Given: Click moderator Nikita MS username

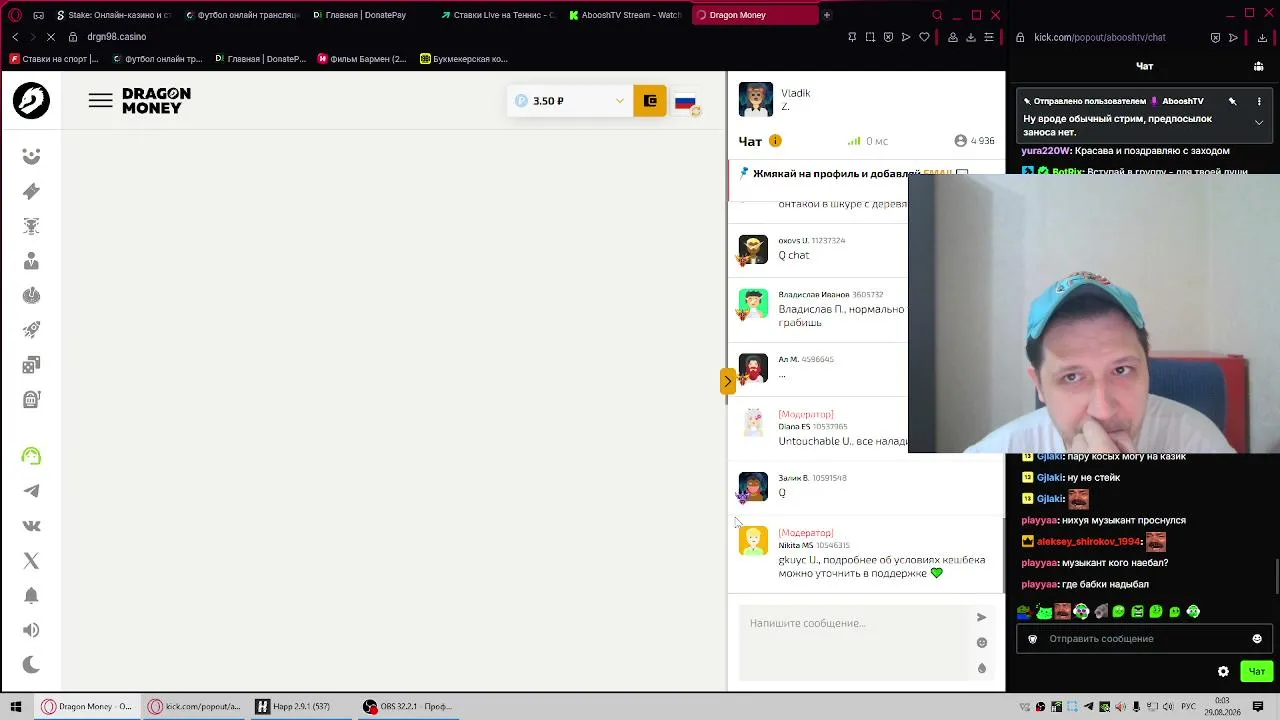Looking at the screenshot, I should (x=795, y=545).
